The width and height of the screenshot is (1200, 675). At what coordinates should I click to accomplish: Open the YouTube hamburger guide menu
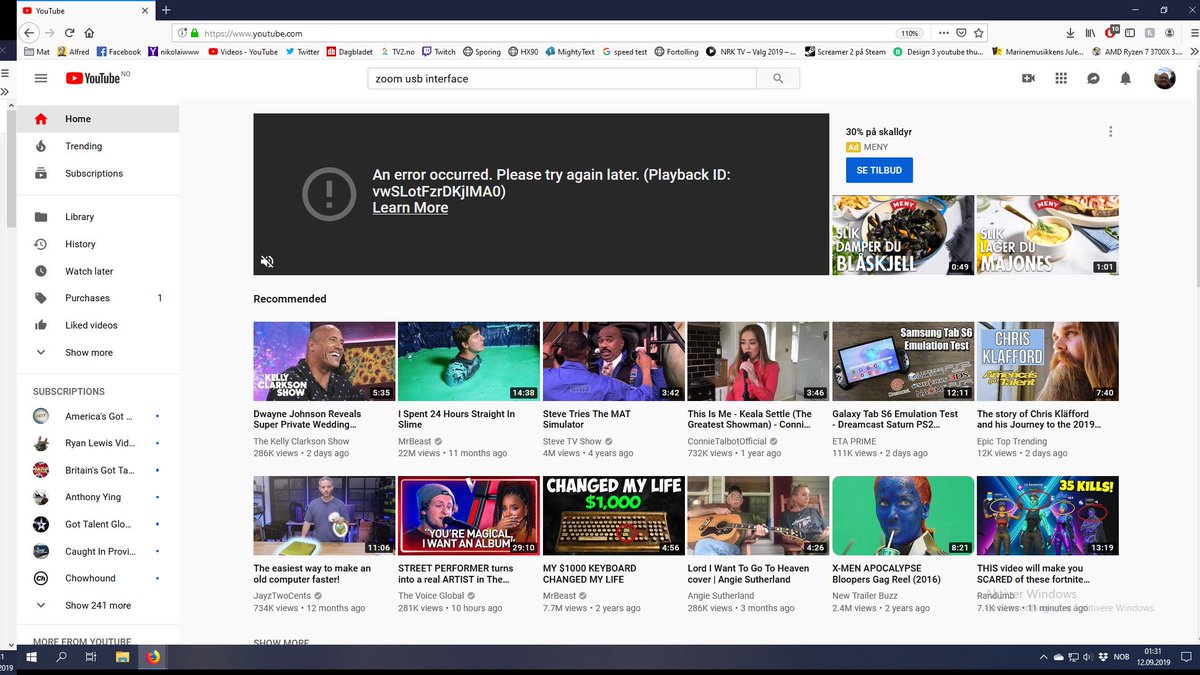[x=40, y=78]
